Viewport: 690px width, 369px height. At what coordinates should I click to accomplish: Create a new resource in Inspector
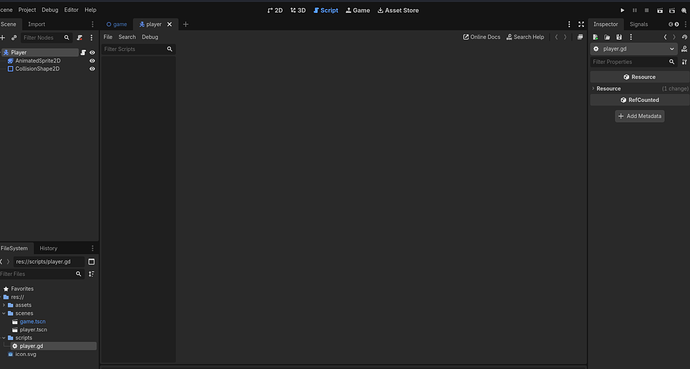click(x=595, y=37)
